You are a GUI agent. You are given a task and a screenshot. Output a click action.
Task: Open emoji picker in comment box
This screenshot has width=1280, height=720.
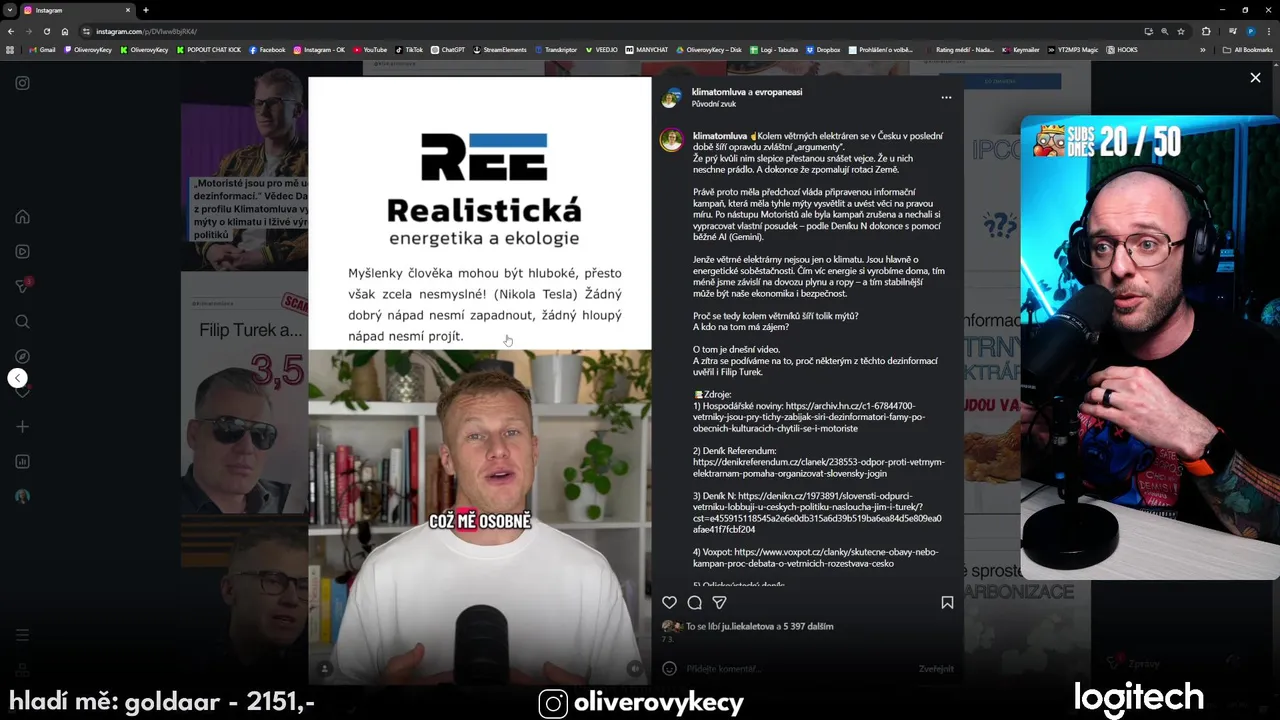669,668
